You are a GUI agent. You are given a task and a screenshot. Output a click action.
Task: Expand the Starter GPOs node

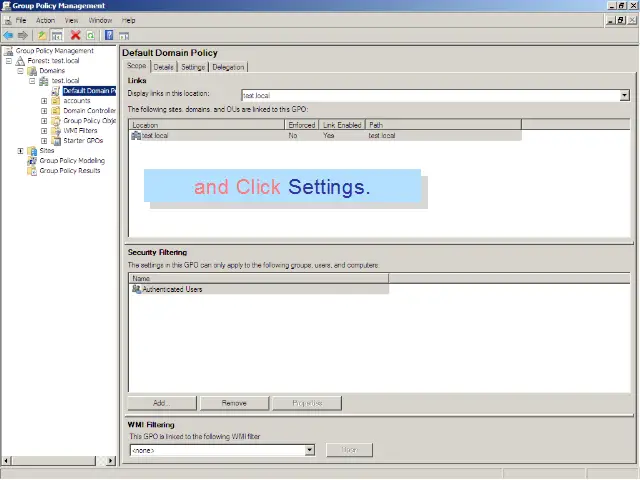(44, 141)
